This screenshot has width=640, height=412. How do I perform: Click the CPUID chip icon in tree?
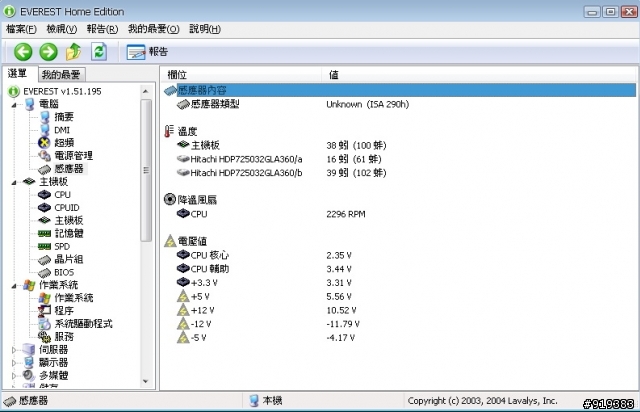44,207
